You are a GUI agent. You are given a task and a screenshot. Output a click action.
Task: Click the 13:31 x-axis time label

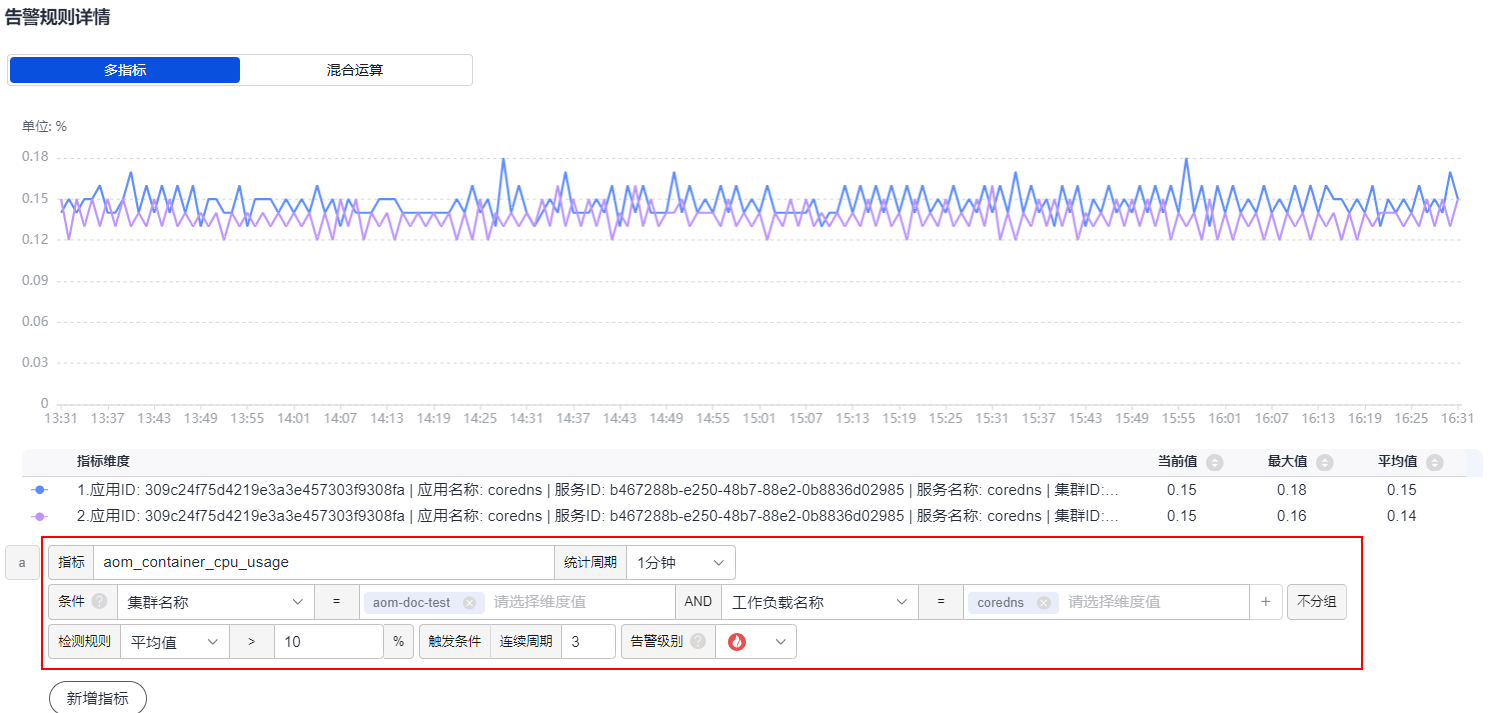pyautogui.click(x=60, y=419)
